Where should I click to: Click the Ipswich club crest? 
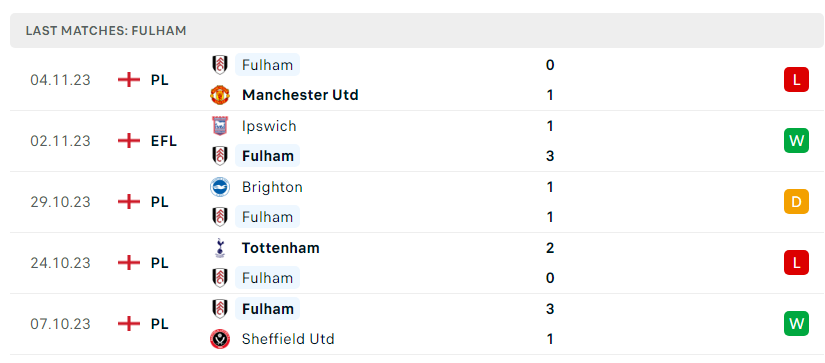pyautogui.click(x=219, y=126)
